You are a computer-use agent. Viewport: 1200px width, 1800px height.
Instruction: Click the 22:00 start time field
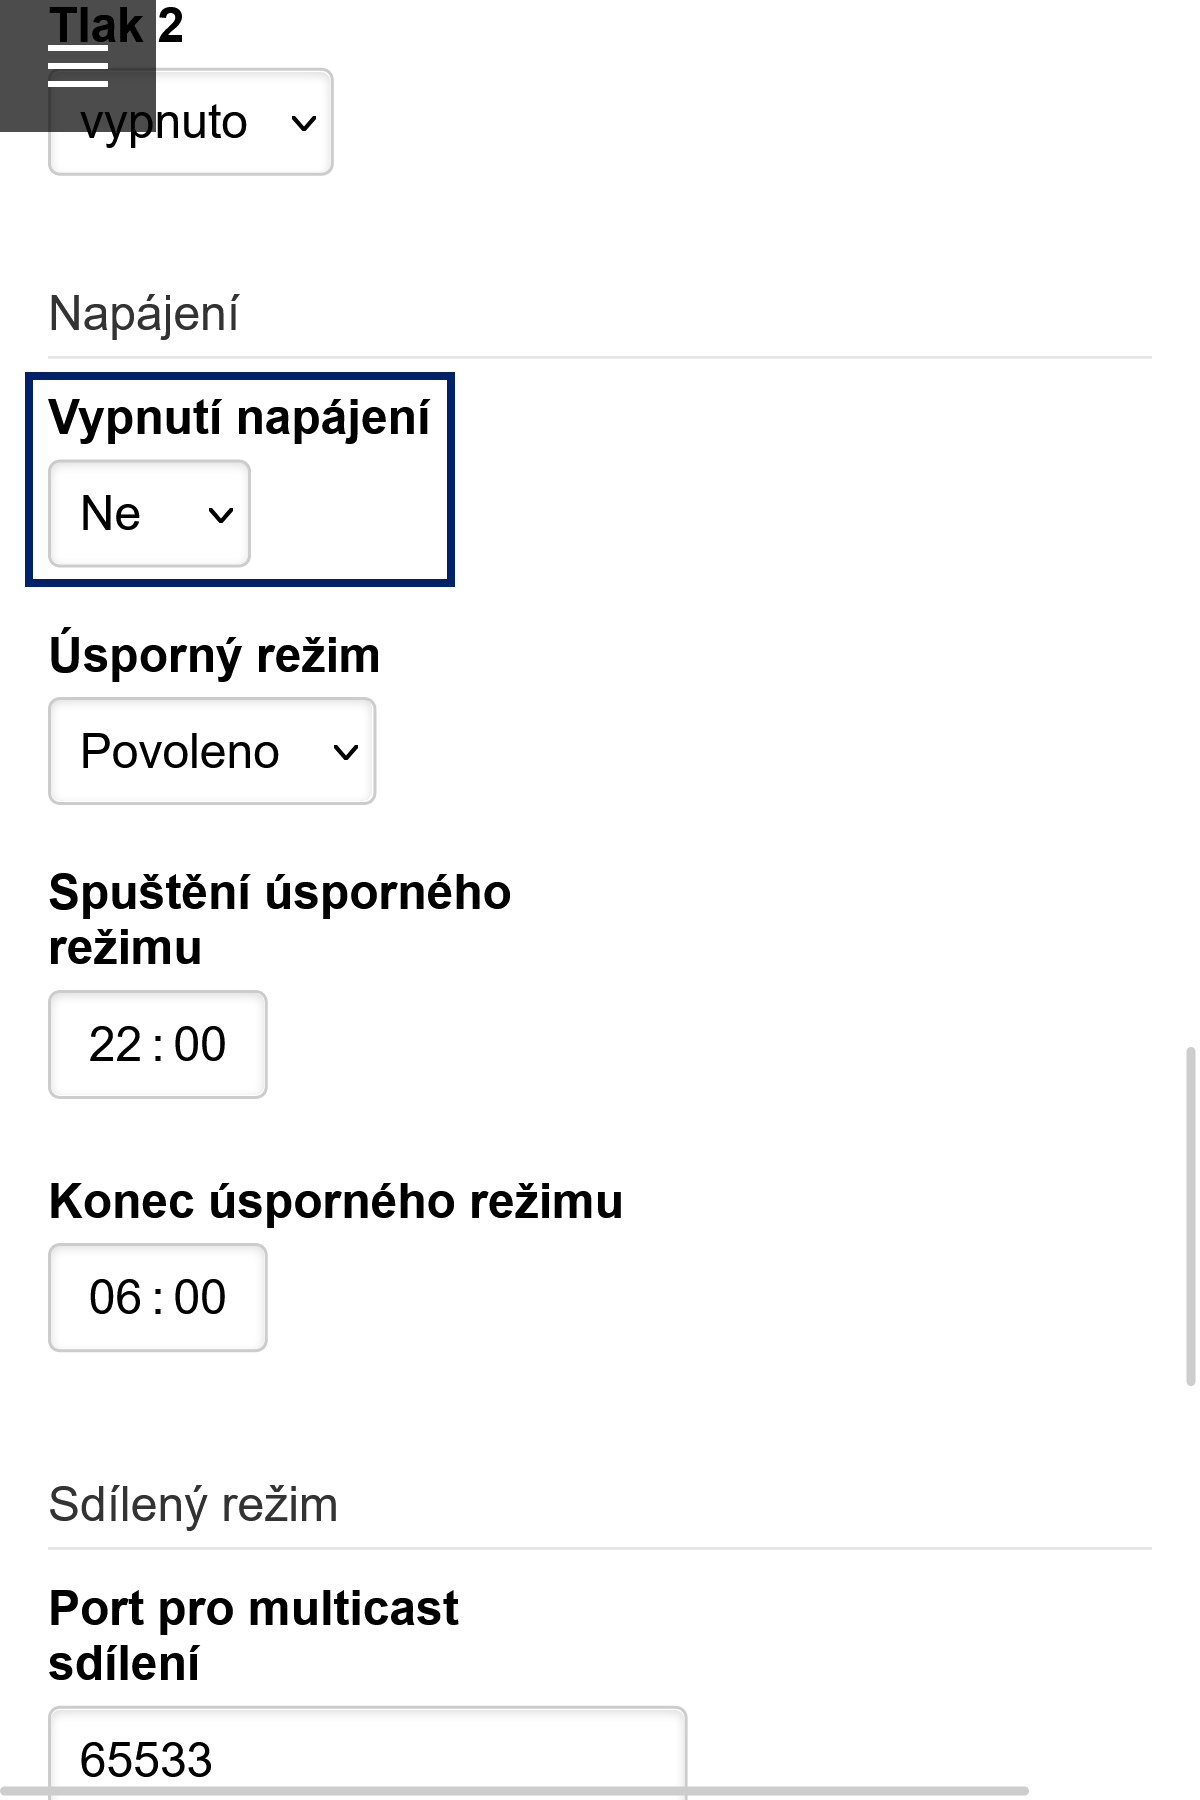coord(157,1044)
